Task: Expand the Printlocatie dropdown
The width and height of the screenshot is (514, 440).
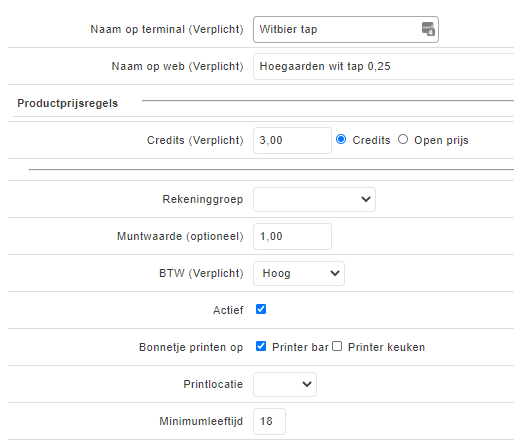Action: tap(285, 384)
